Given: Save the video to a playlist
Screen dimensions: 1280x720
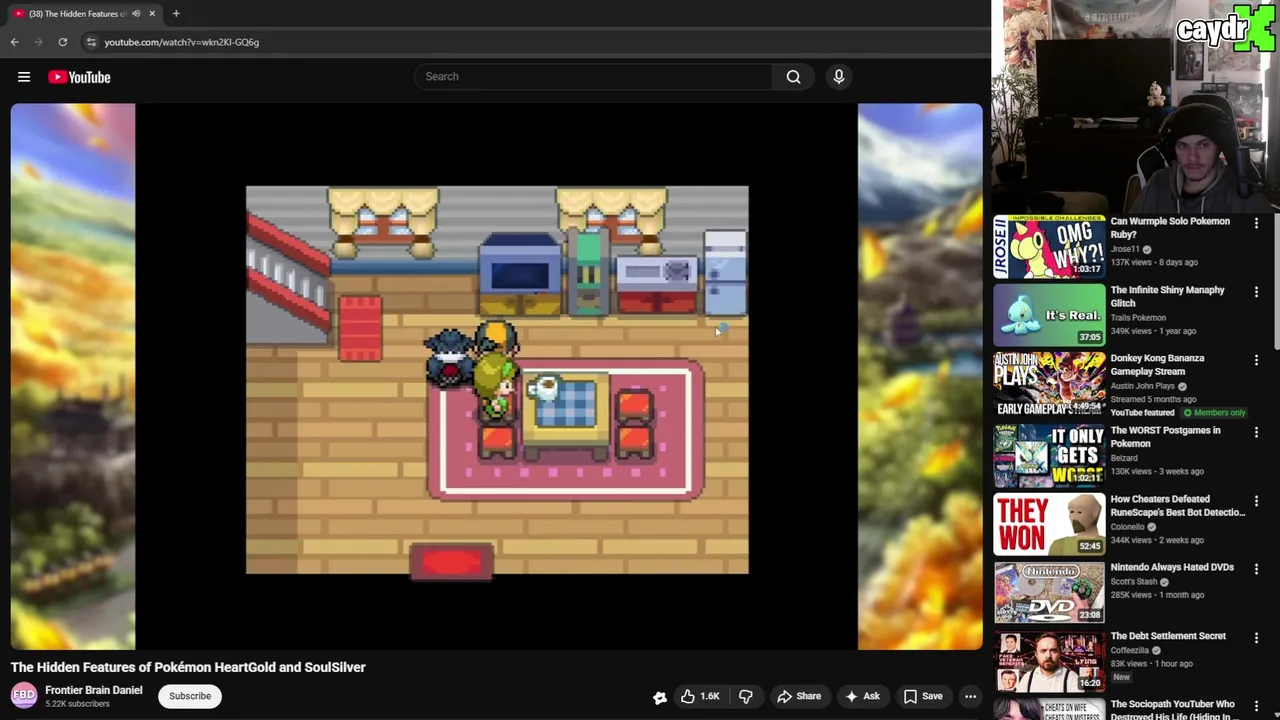Looking at the screenshot, I should [x=923, y=696].
